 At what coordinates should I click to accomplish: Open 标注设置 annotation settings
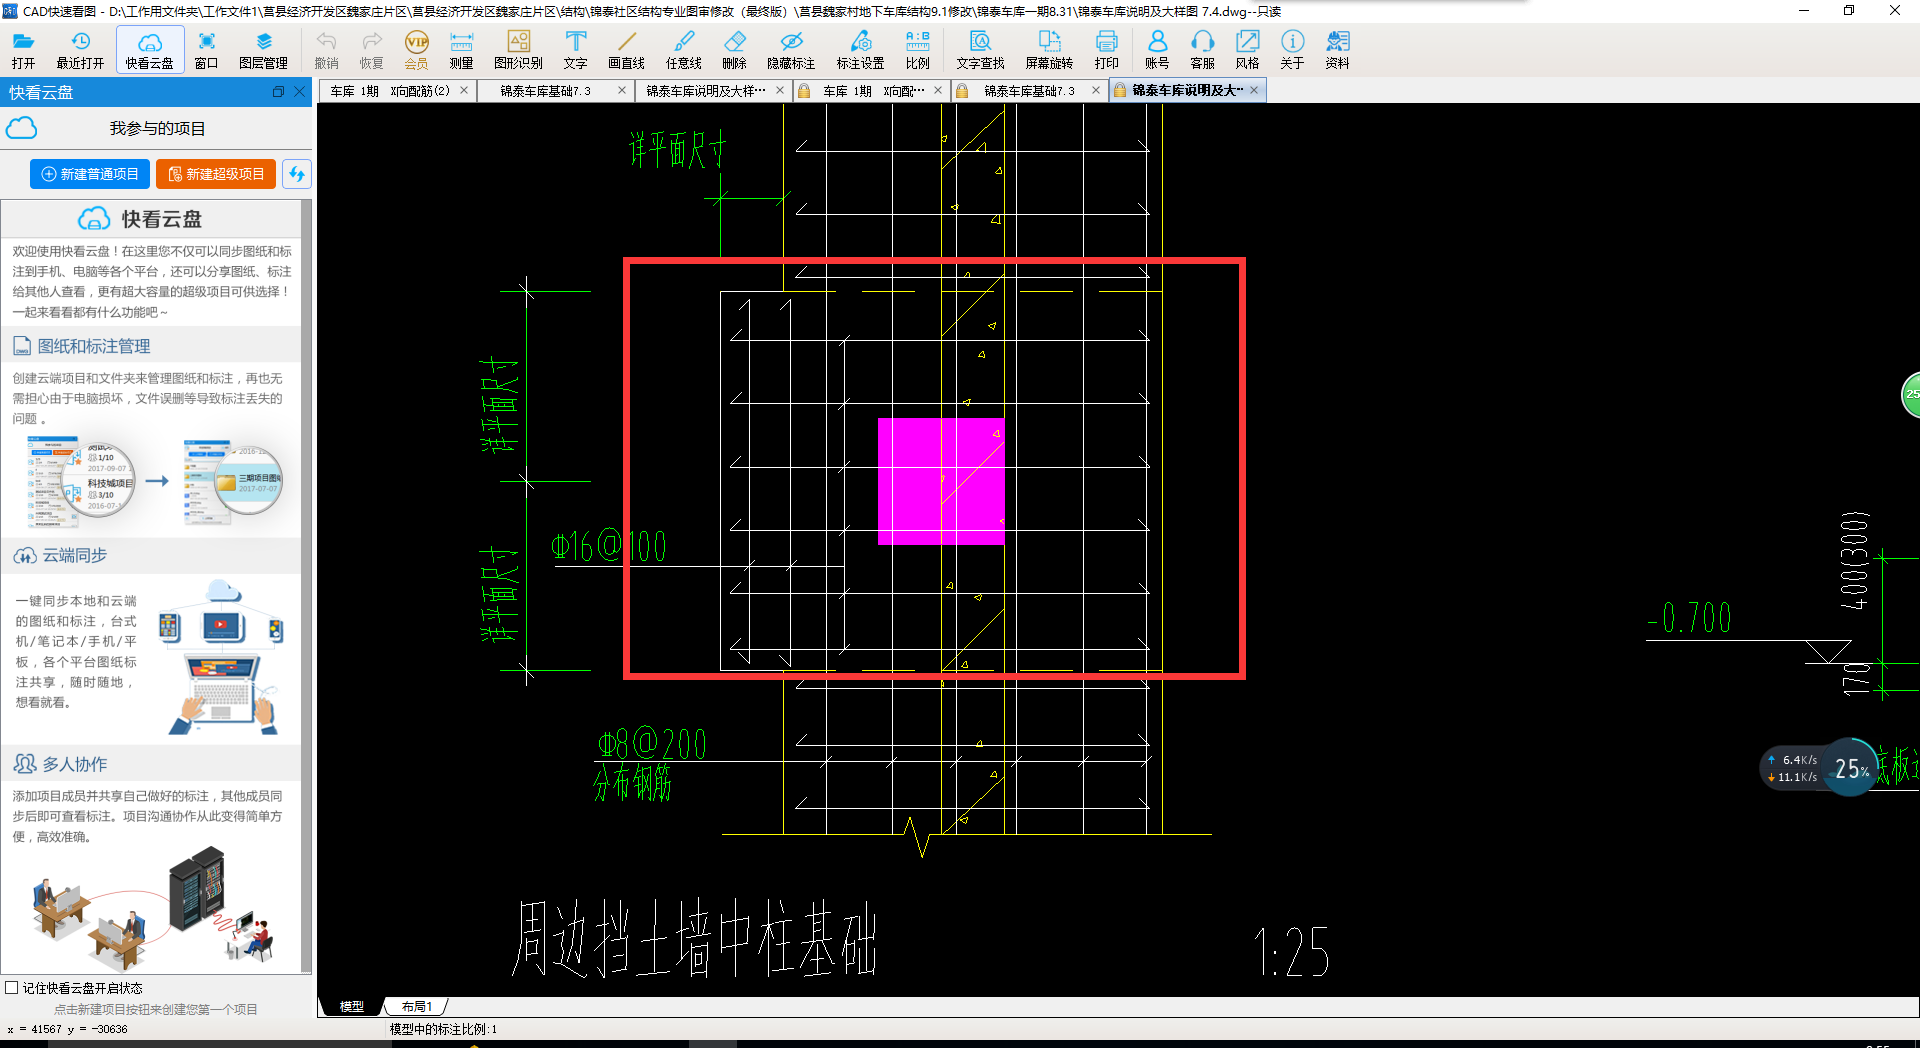pos(861,49)
